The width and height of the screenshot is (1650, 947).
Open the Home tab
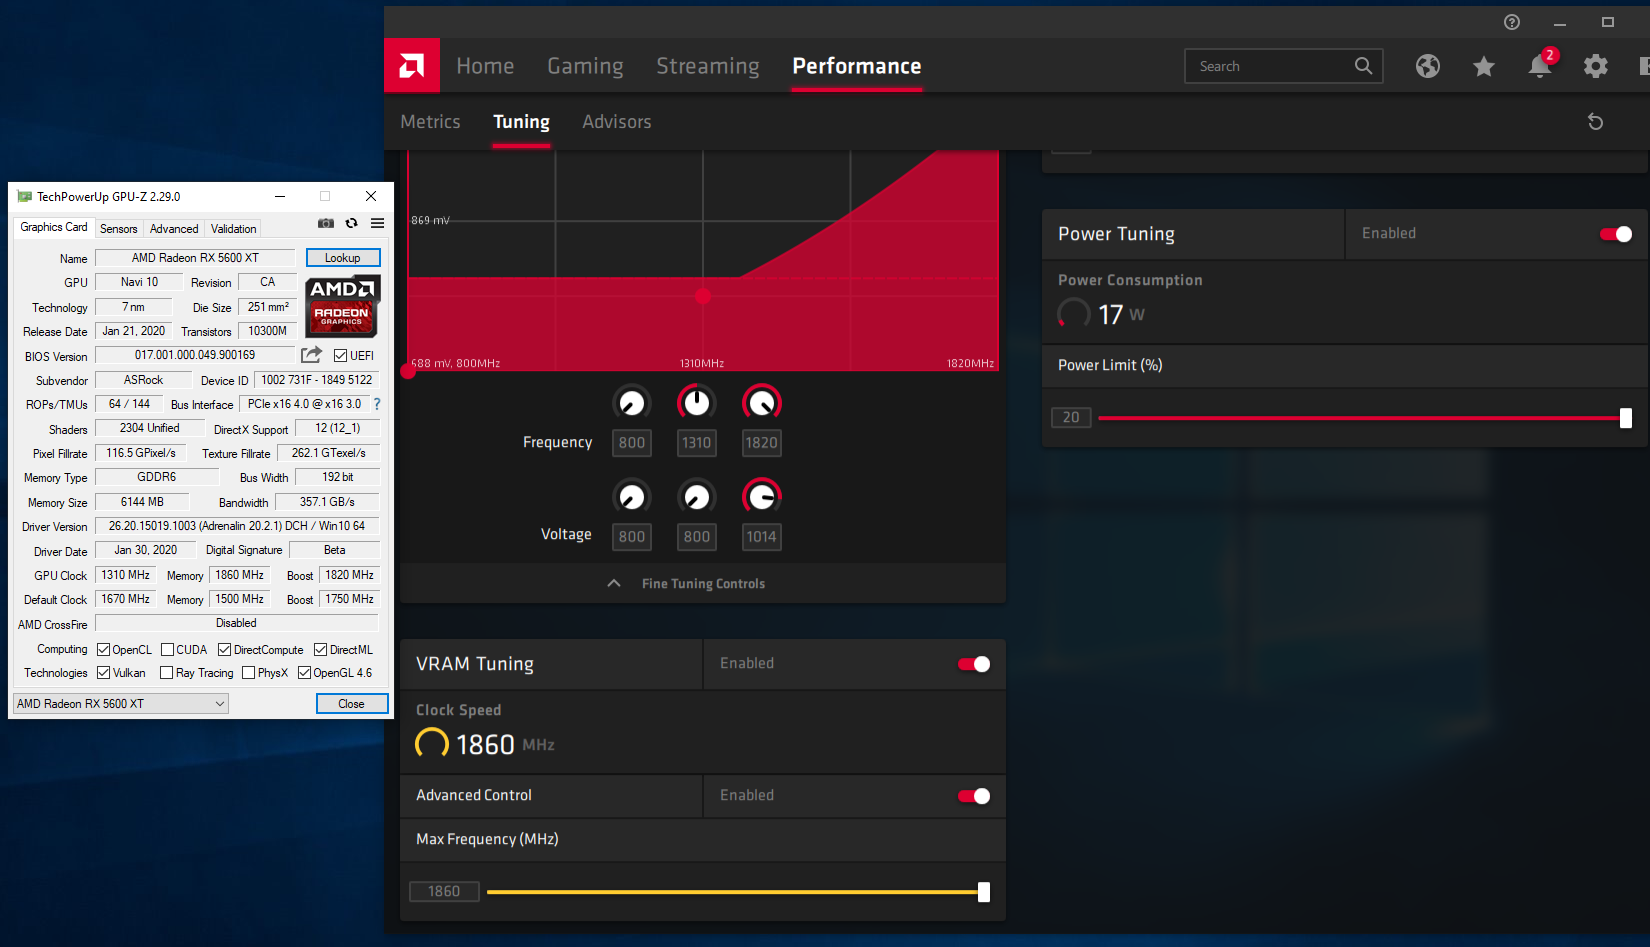485,66
